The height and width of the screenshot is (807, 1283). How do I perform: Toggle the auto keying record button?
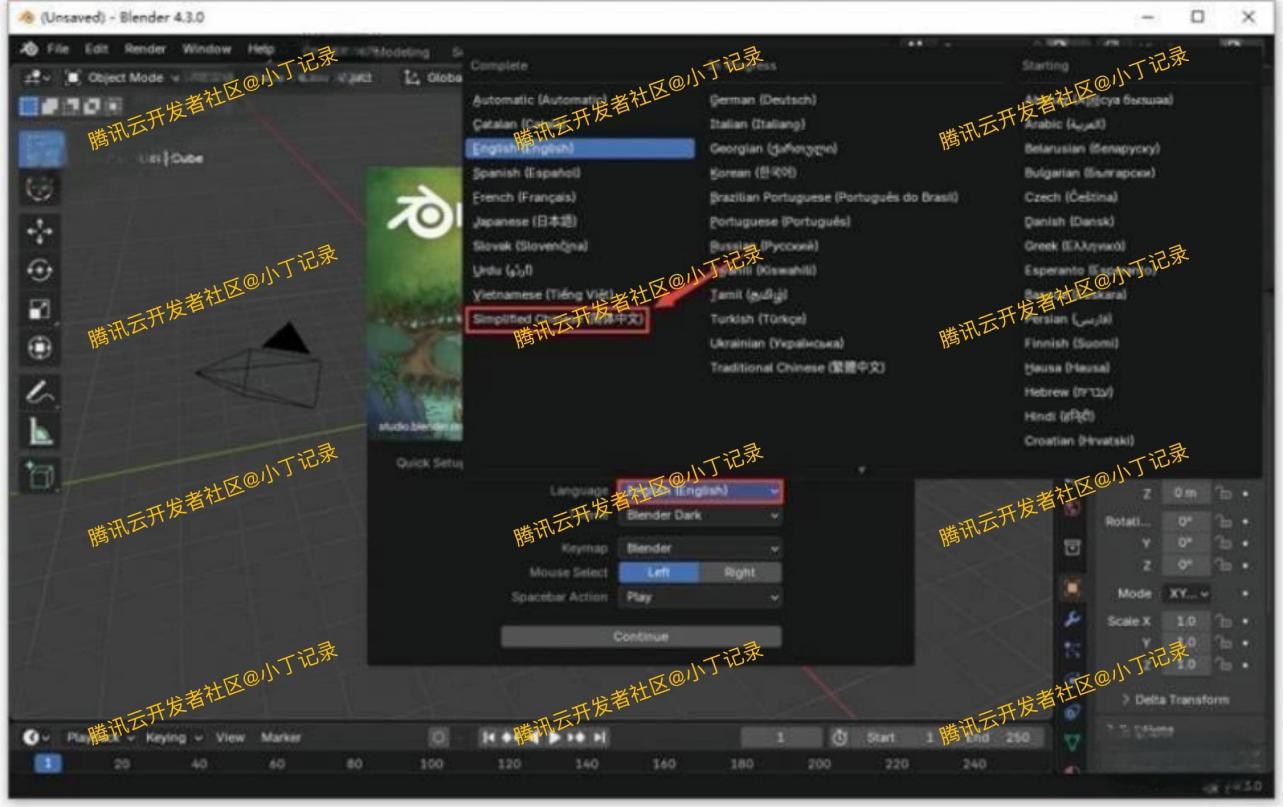click(438, 738)
